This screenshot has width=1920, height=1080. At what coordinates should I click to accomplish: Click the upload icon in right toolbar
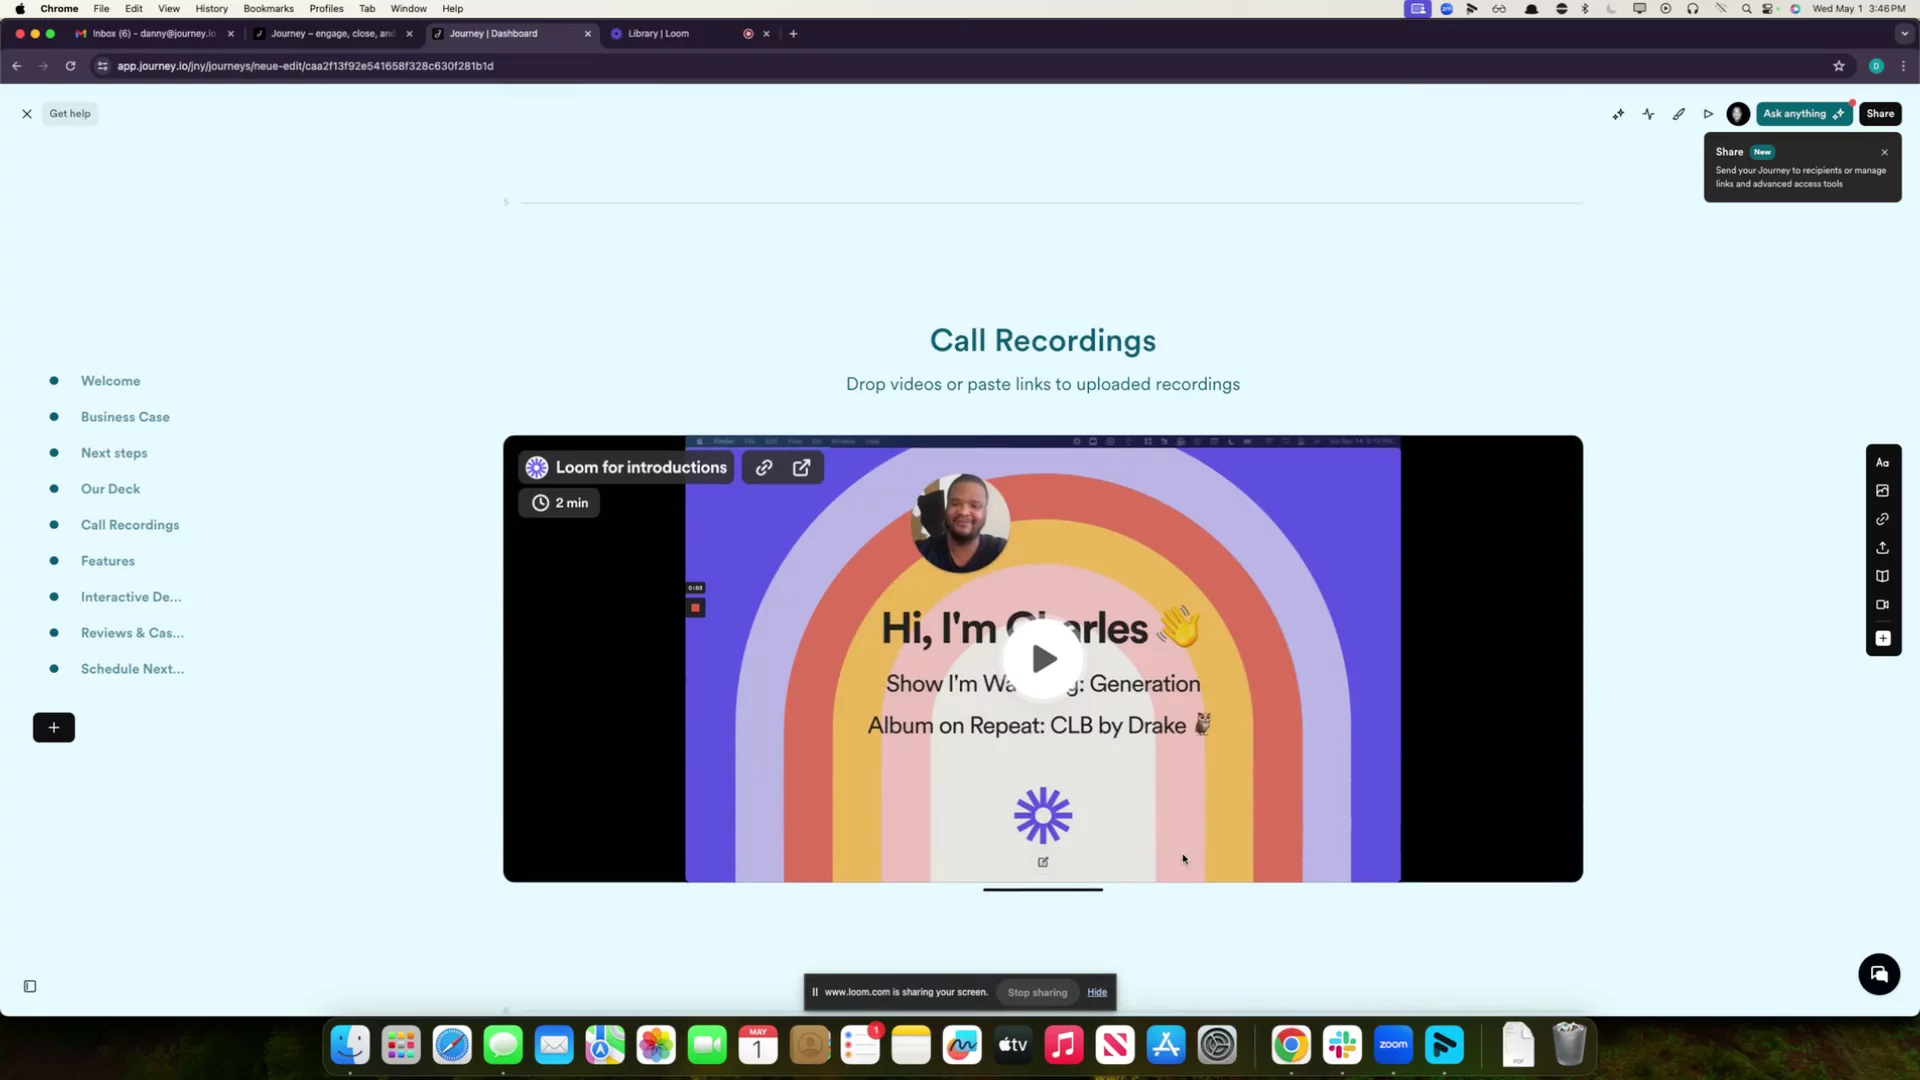[1882, 548]
